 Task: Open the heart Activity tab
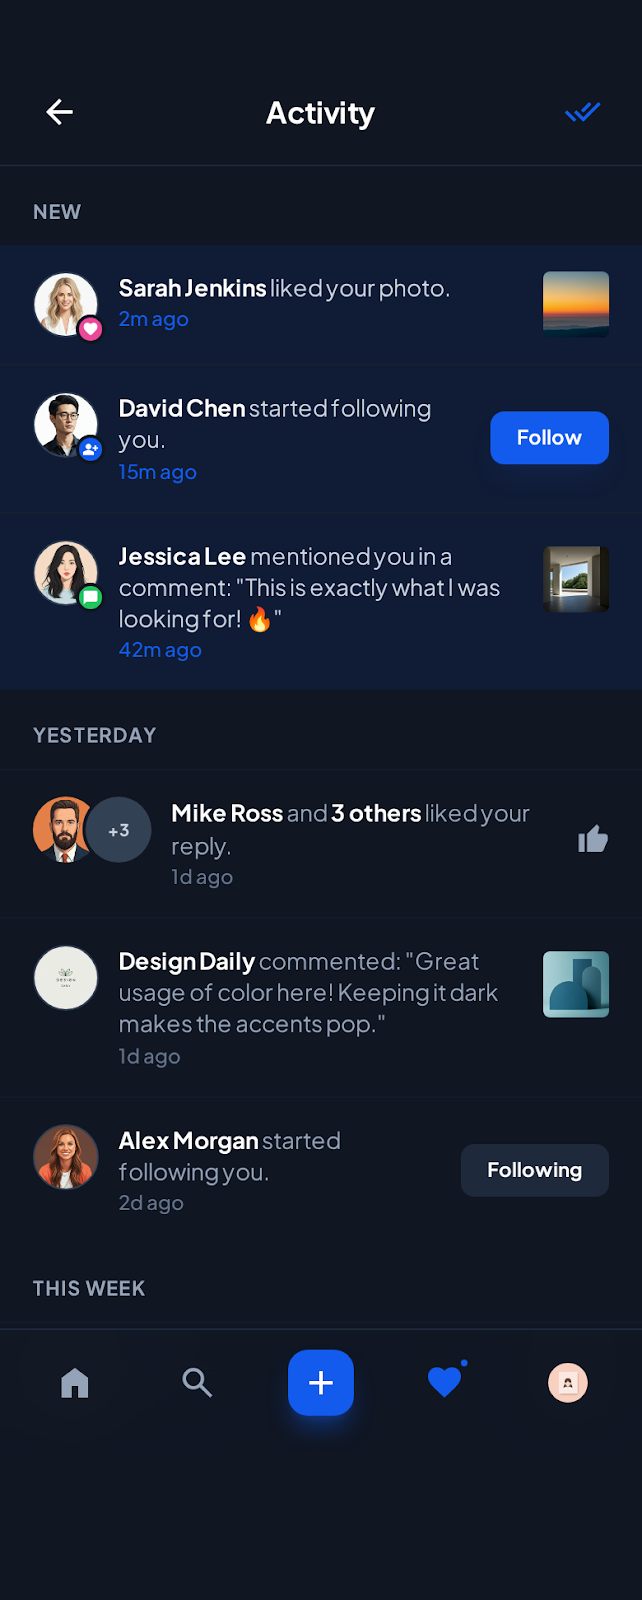click(x=444, y=1382)
